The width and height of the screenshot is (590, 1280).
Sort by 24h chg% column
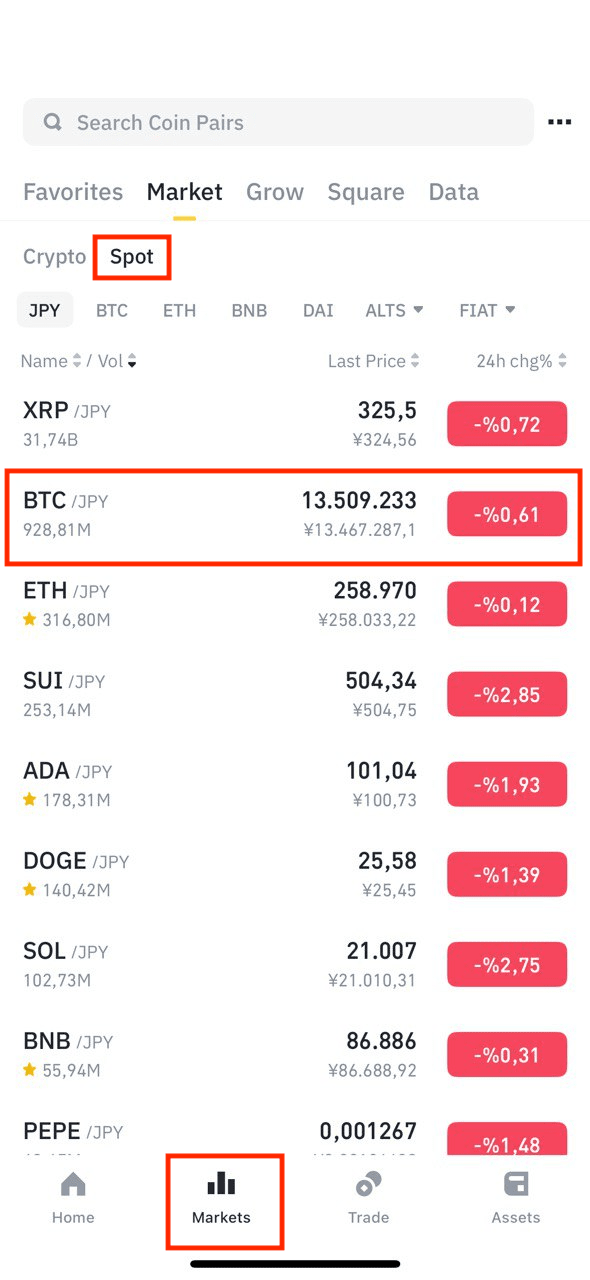click(x=522, y=361)
